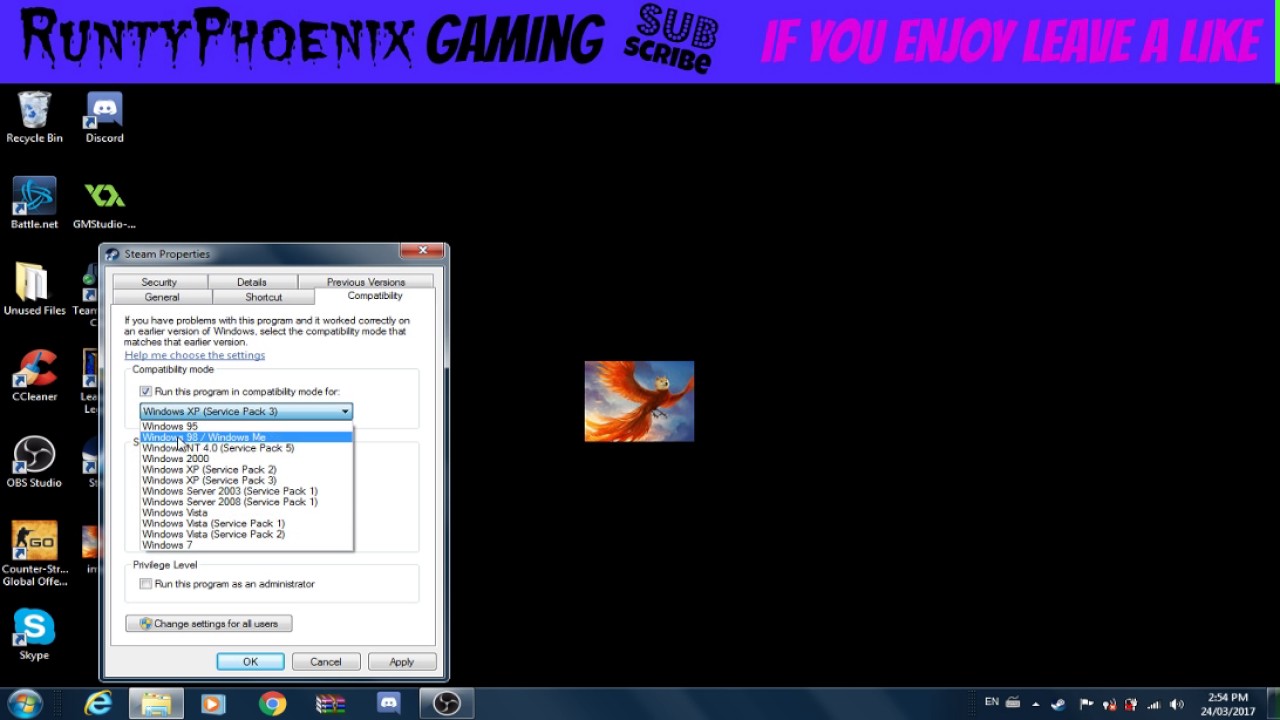Collapse the compatibility mode dropdown
1280x720 pixels.
tap(345, 411)
